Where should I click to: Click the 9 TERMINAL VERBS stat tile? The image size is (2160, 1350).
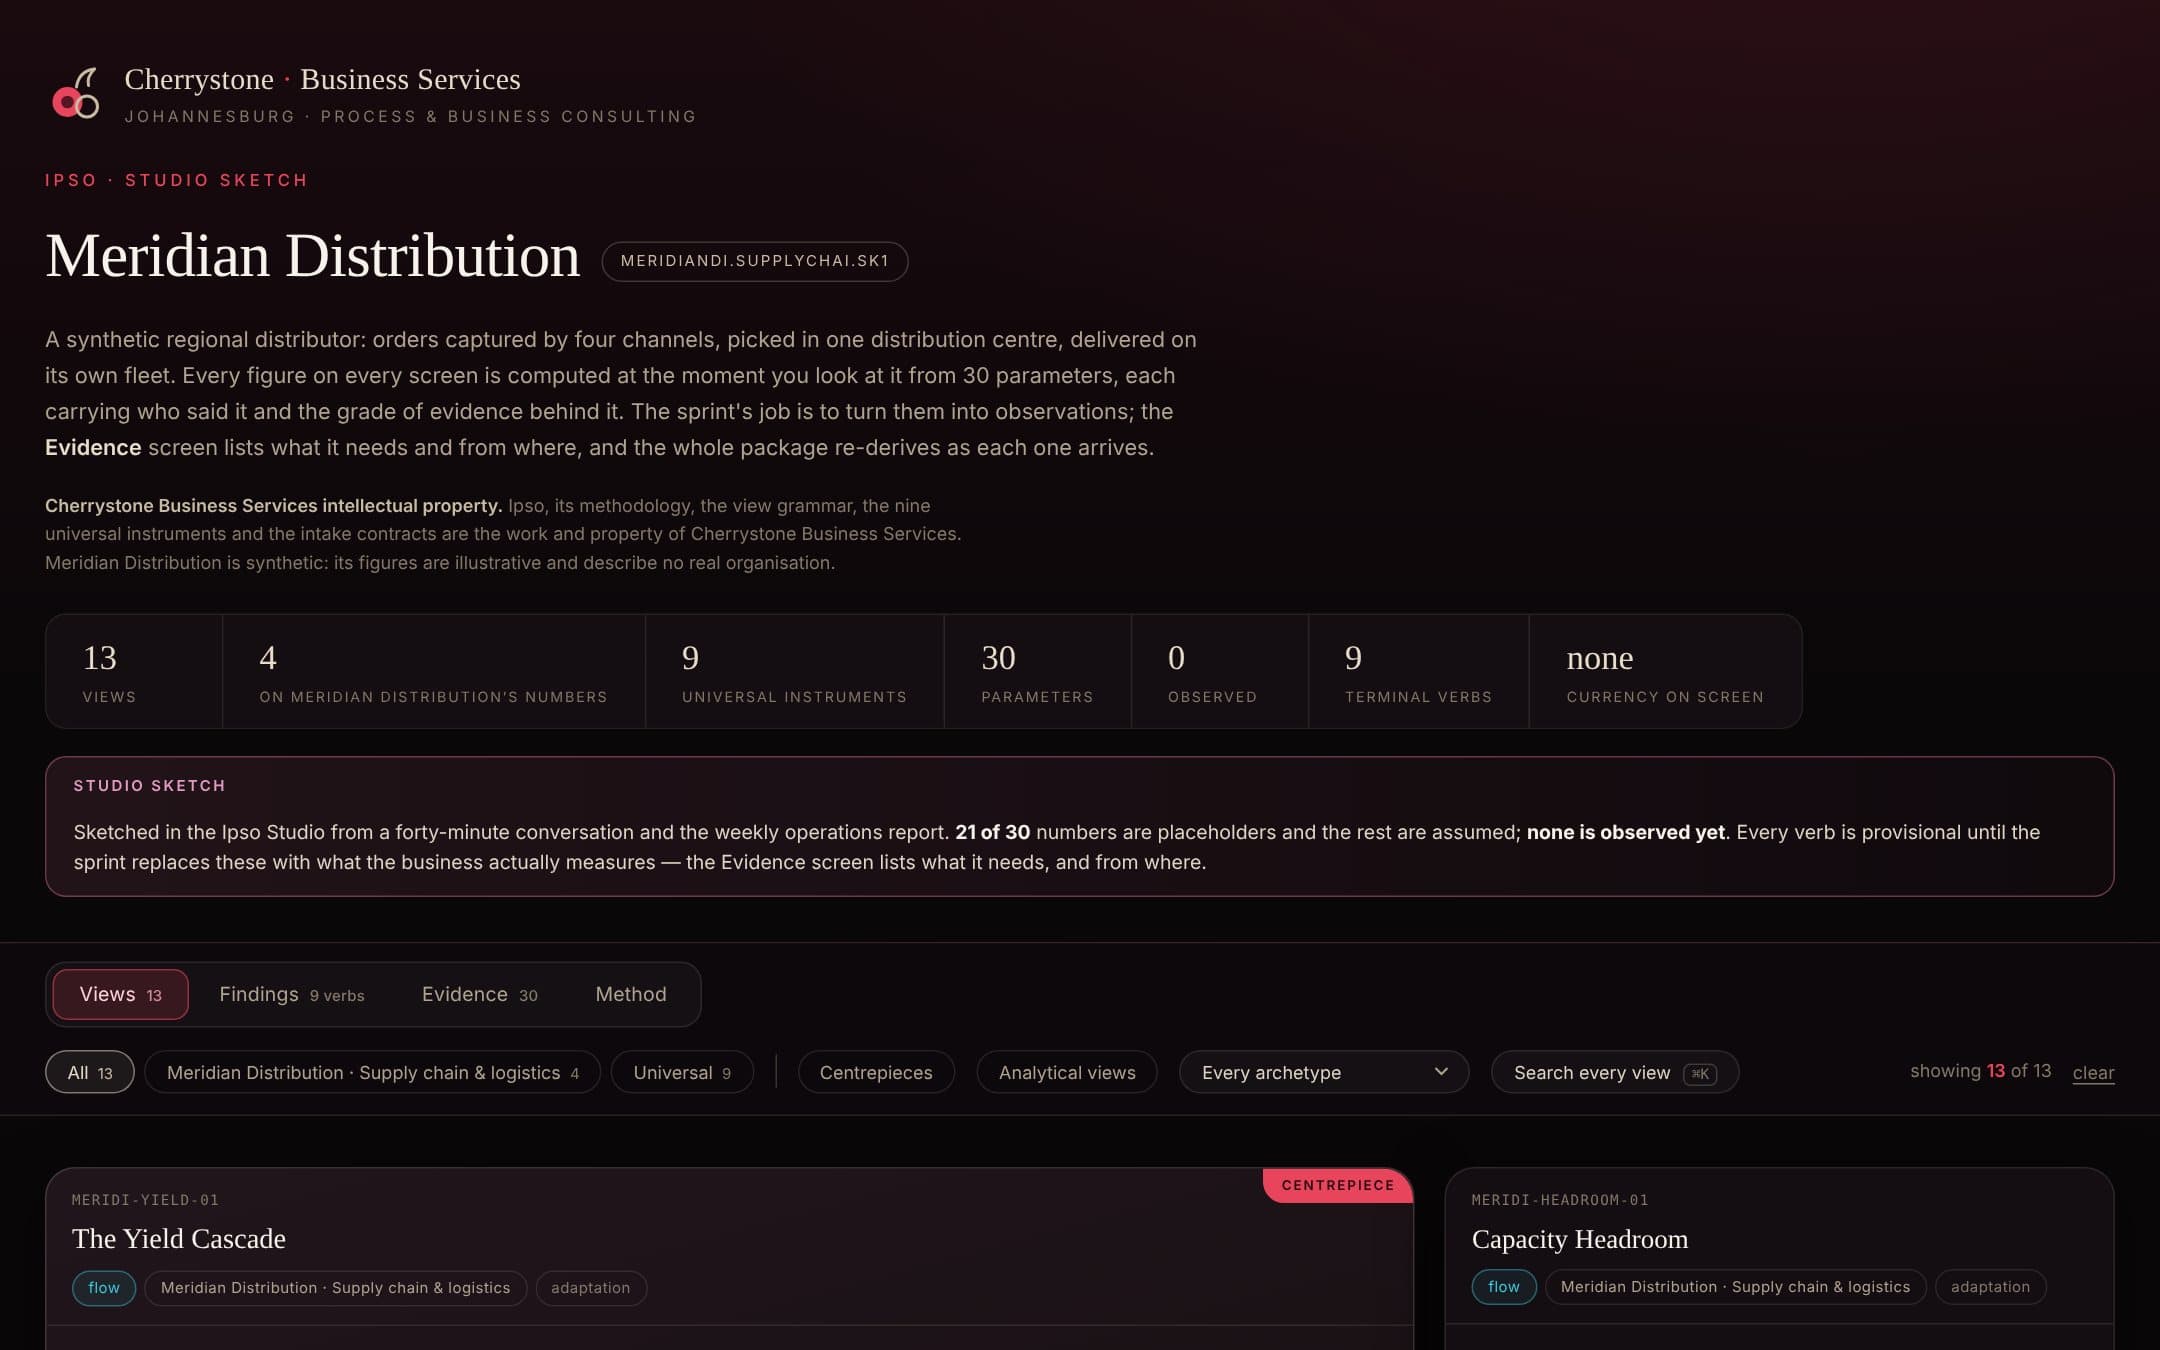tap(1419, 671)
